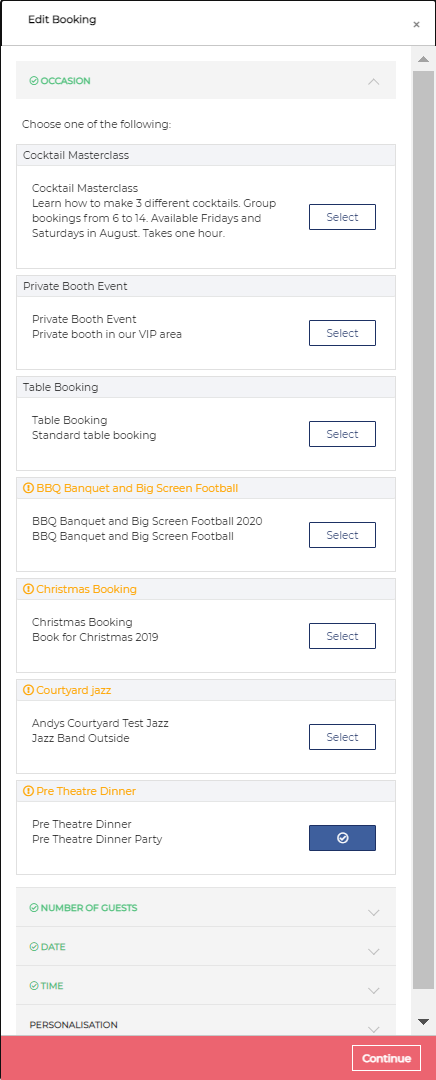This screenshot has width=436, height=1080.
Task: Click the green check icon beside OCCASION
Action: [x=34, y=81]
